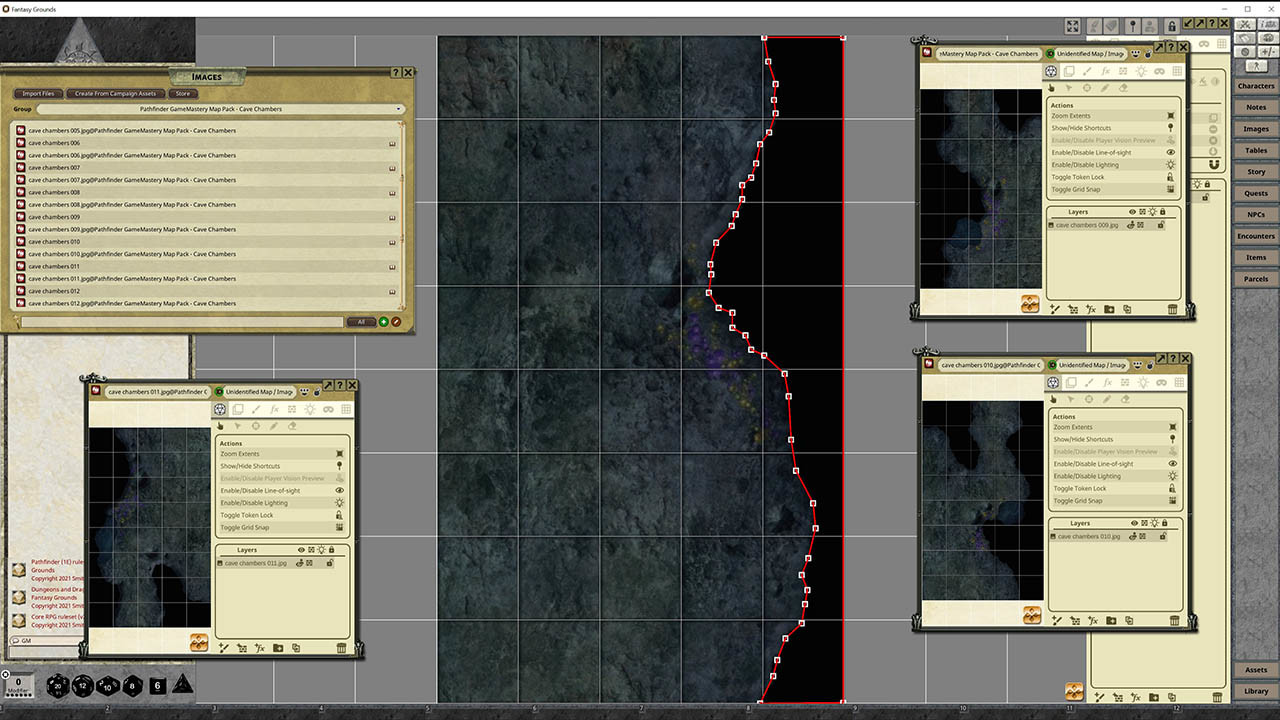Image resolution: width=1280 pixels, height=720 pixels.
Task: Switch to the layers mode in the map toolbar
Action: 1069,71
